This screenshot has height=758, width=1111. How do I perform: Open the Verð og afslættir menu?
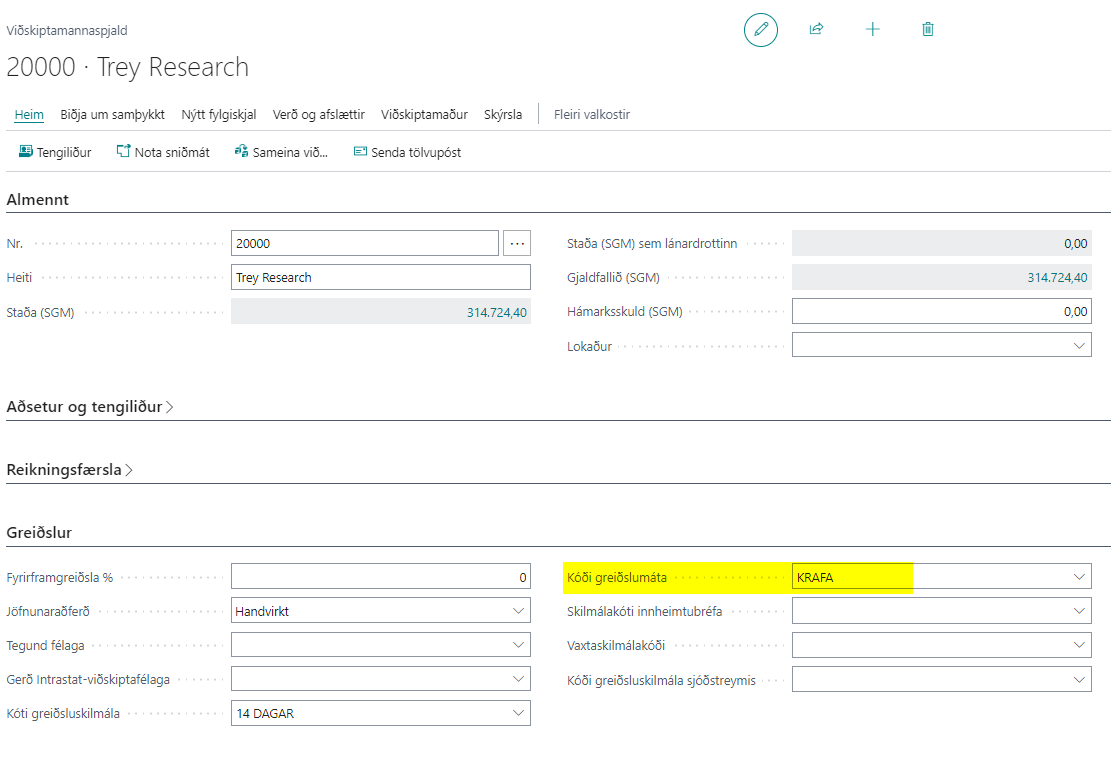318,114
